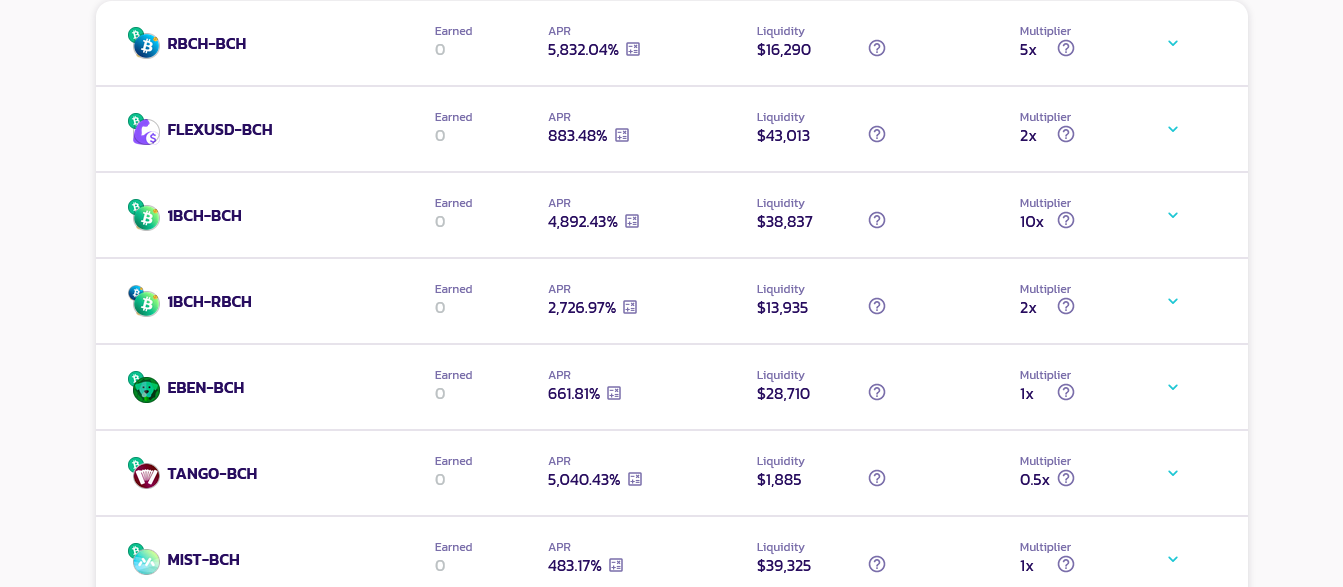
Task: Click liquidity help icon for EBEN-BCH
Action: pyautogui.click(x=877, y=392)
